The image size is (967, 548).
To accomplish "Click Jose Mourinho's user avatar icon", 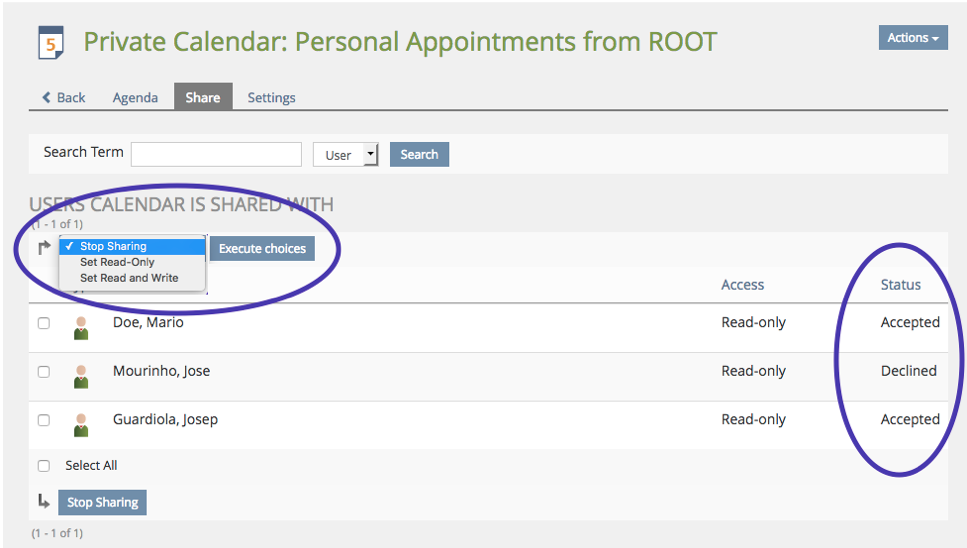I will [x=81, y=376].
